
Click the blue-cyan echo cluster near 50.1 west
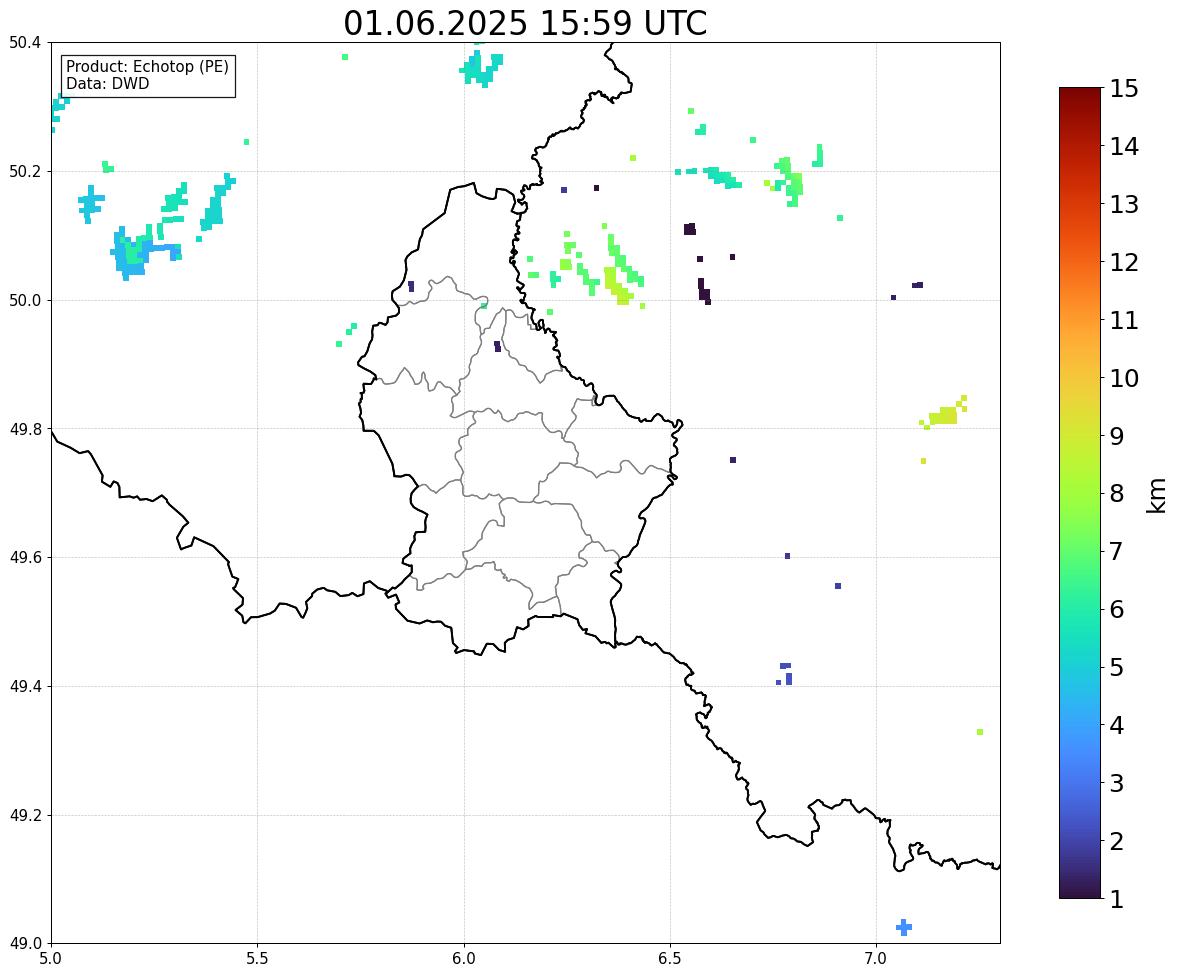pyautogui.click(x=144, y=252)
